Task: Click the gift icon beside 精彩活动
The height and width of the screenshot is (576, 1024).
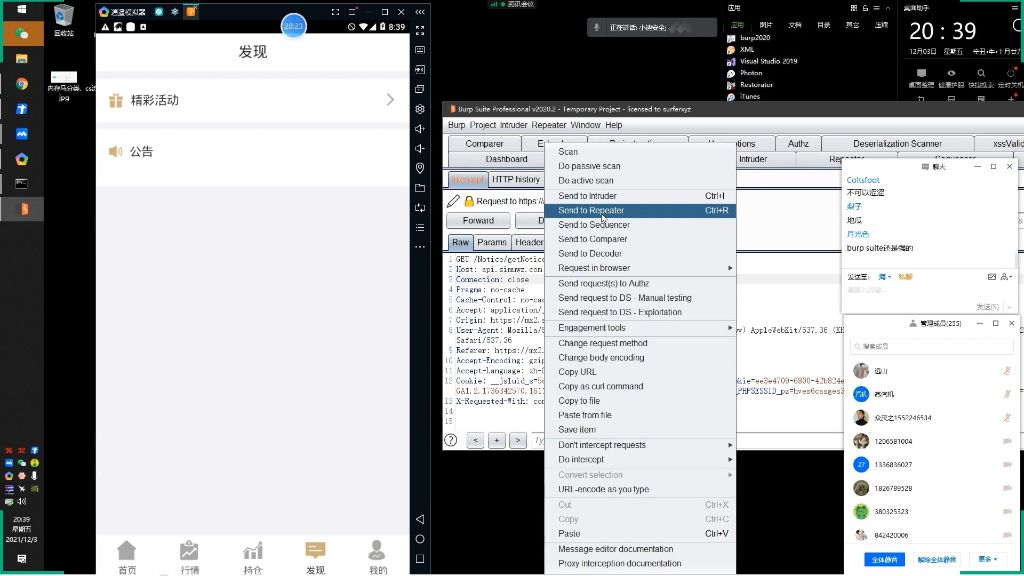Action: click(116, 101)
